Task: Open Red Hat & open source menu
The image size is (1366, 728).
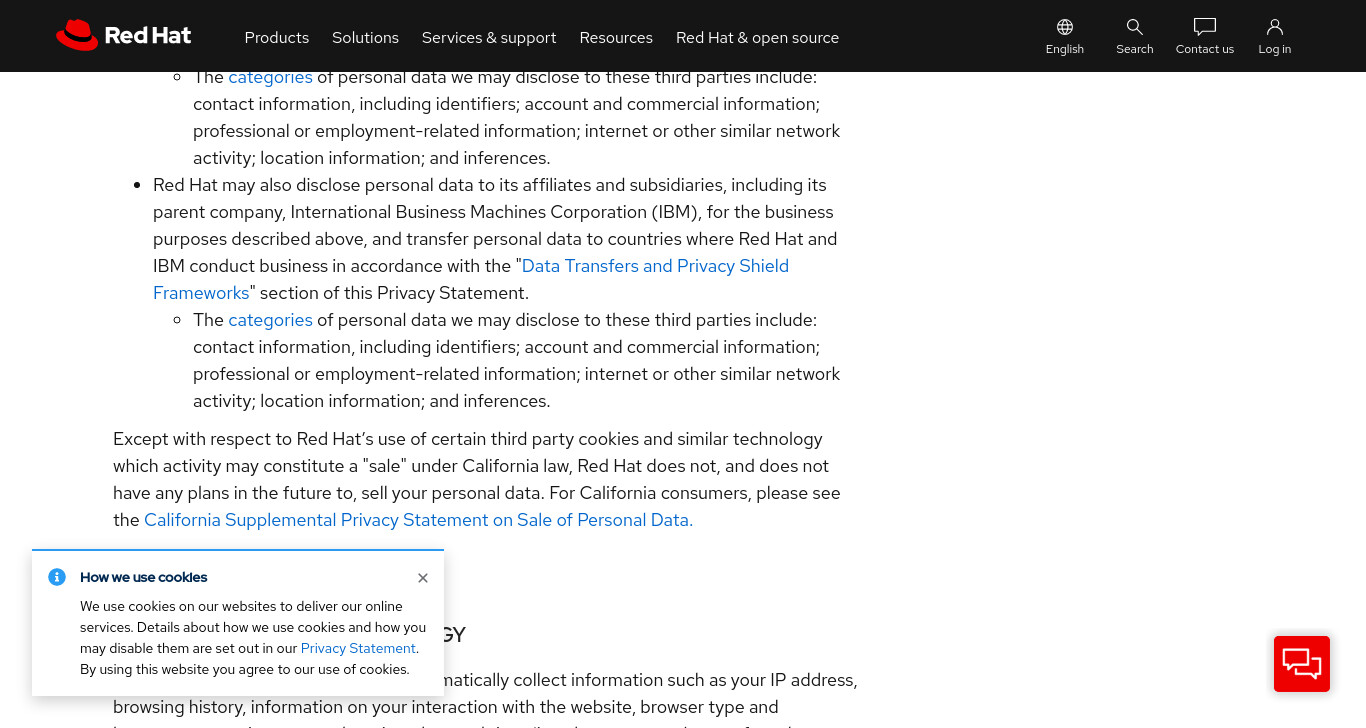Action: click(x=757, y=37)
